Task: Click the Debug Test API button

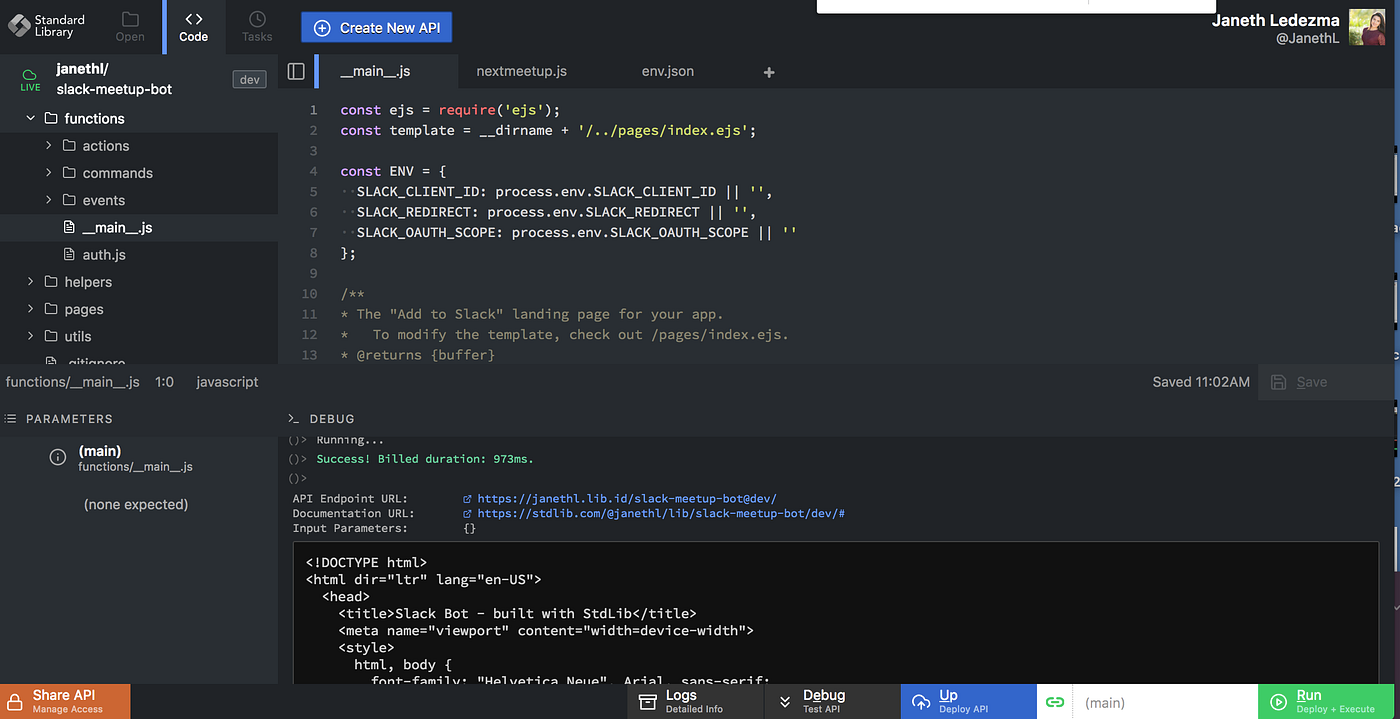Action: click(x=831, y=701)
